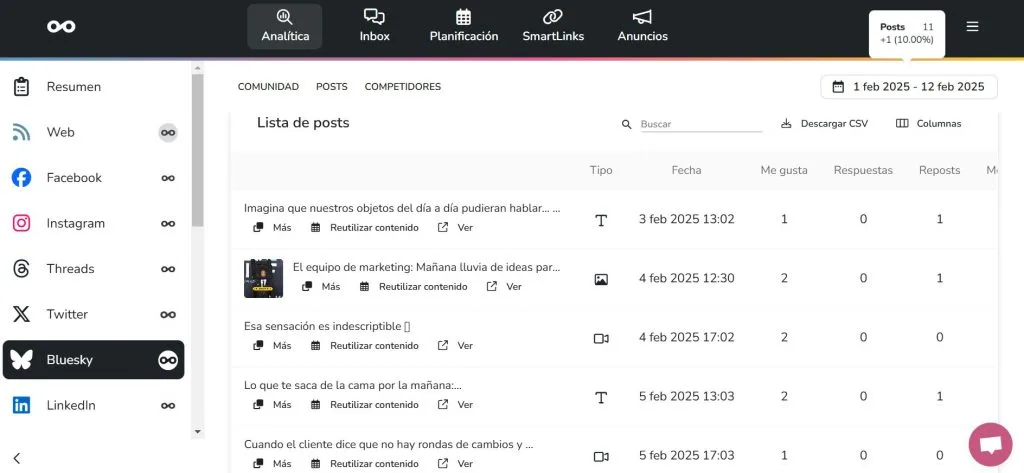Image resolution: width=1024 pixels, height=473 pixels.
Task: Open the Analítica section
Action: click(x=284, y=26)
